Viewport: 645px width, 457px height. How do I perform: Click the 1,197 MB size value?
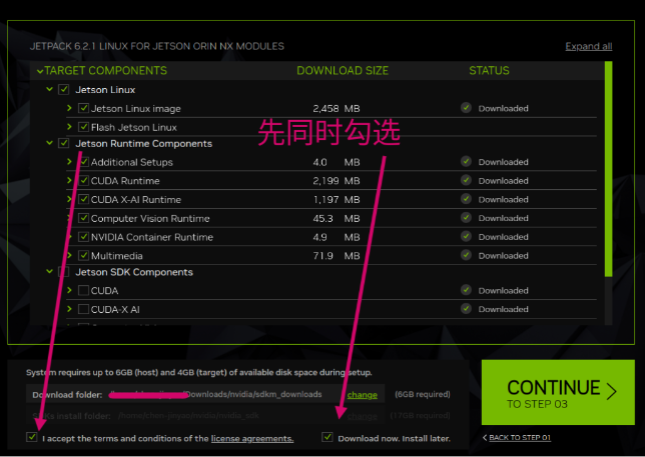coord(336,200)
